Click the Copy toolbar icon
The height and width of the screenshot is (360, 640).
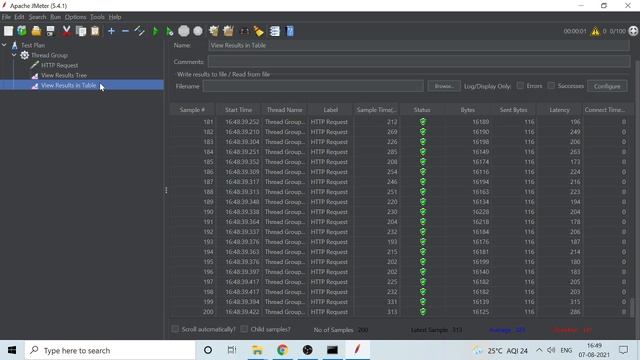[x=81, y=31]
